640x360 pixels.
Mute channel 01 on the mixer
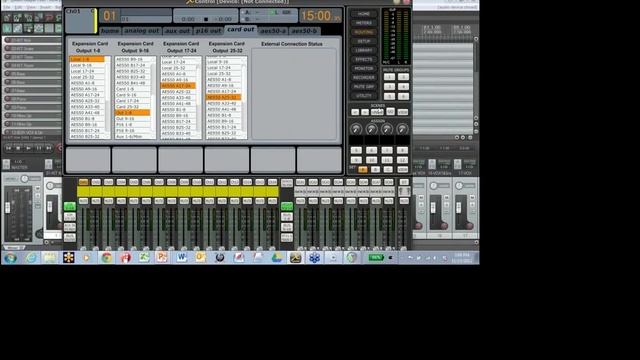83,201
